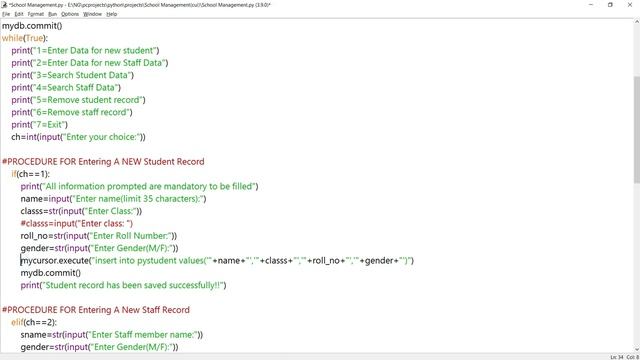This screenshot has height=360, width=640.
Task: Click the 'Enter your choice:' input line
Action: pyautogui.click(x=78, y=137)
